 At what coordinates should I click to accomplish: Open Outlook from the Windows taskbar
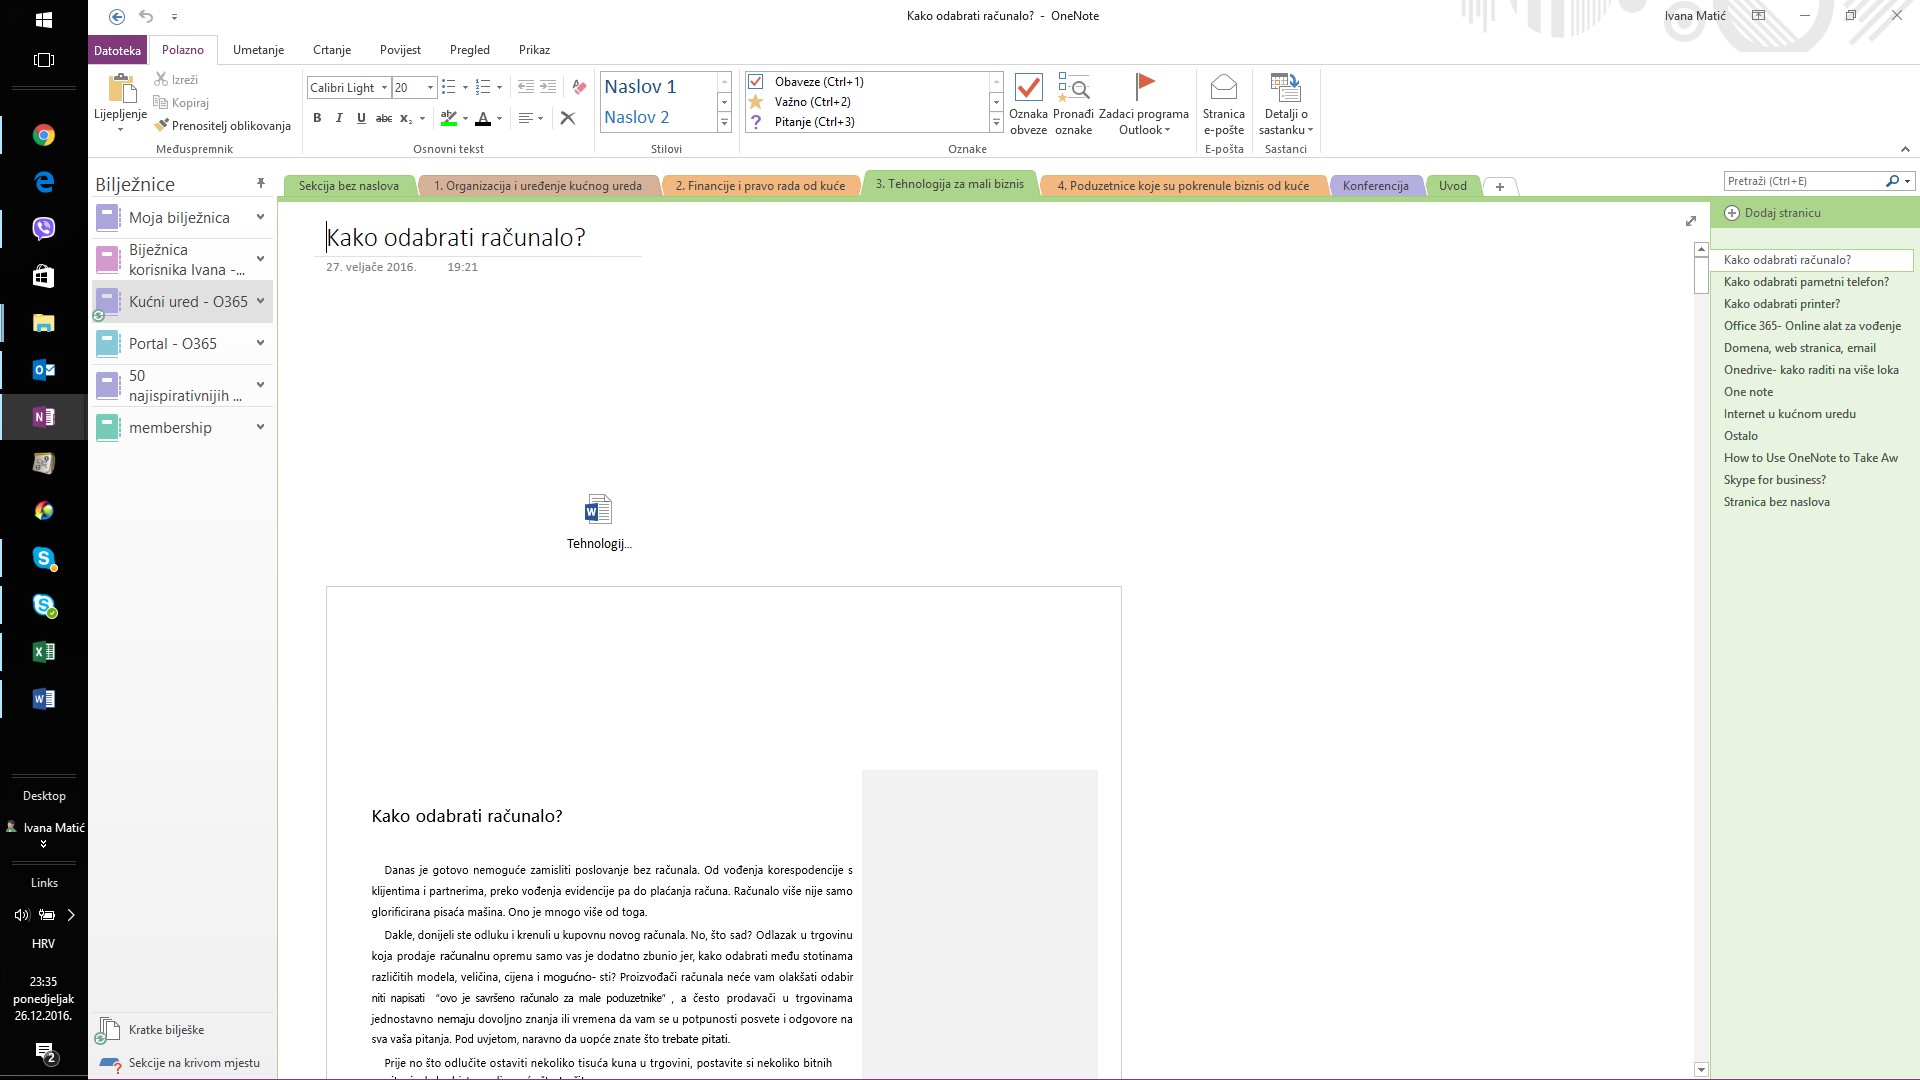[44, 370]
